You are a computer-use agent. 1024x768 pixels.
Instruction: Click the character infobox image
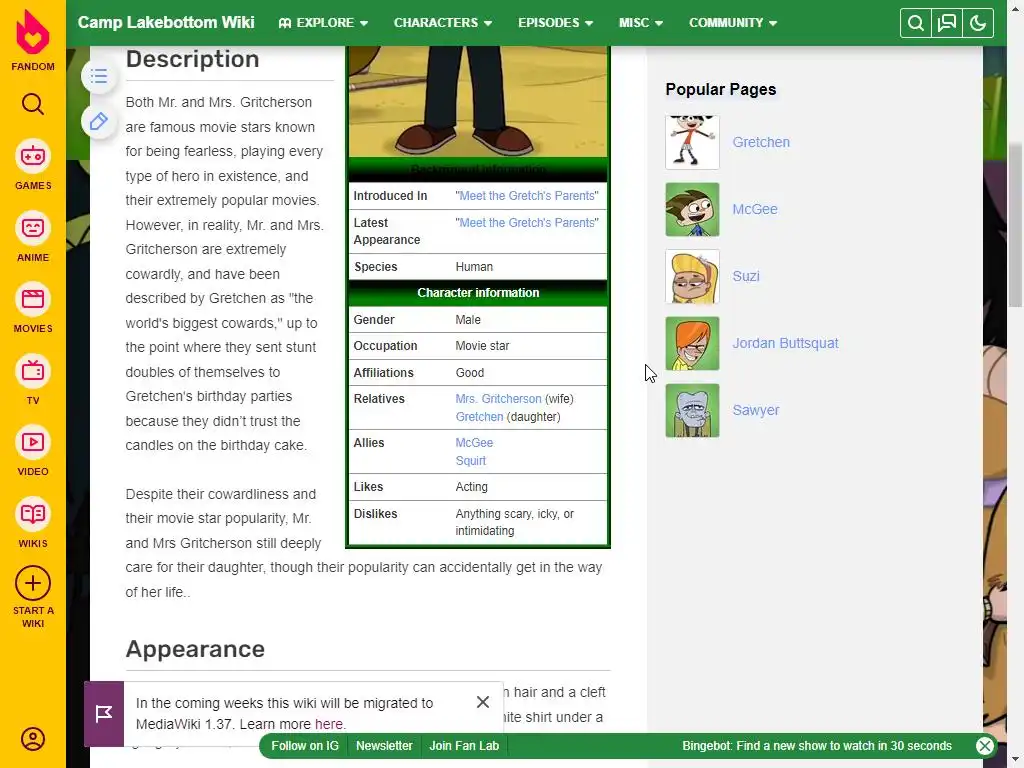point(478,101)
